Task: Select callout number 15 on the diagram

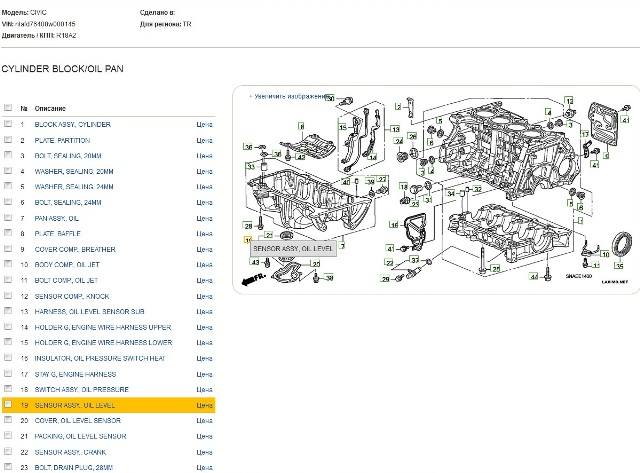Action: point(343,127)
